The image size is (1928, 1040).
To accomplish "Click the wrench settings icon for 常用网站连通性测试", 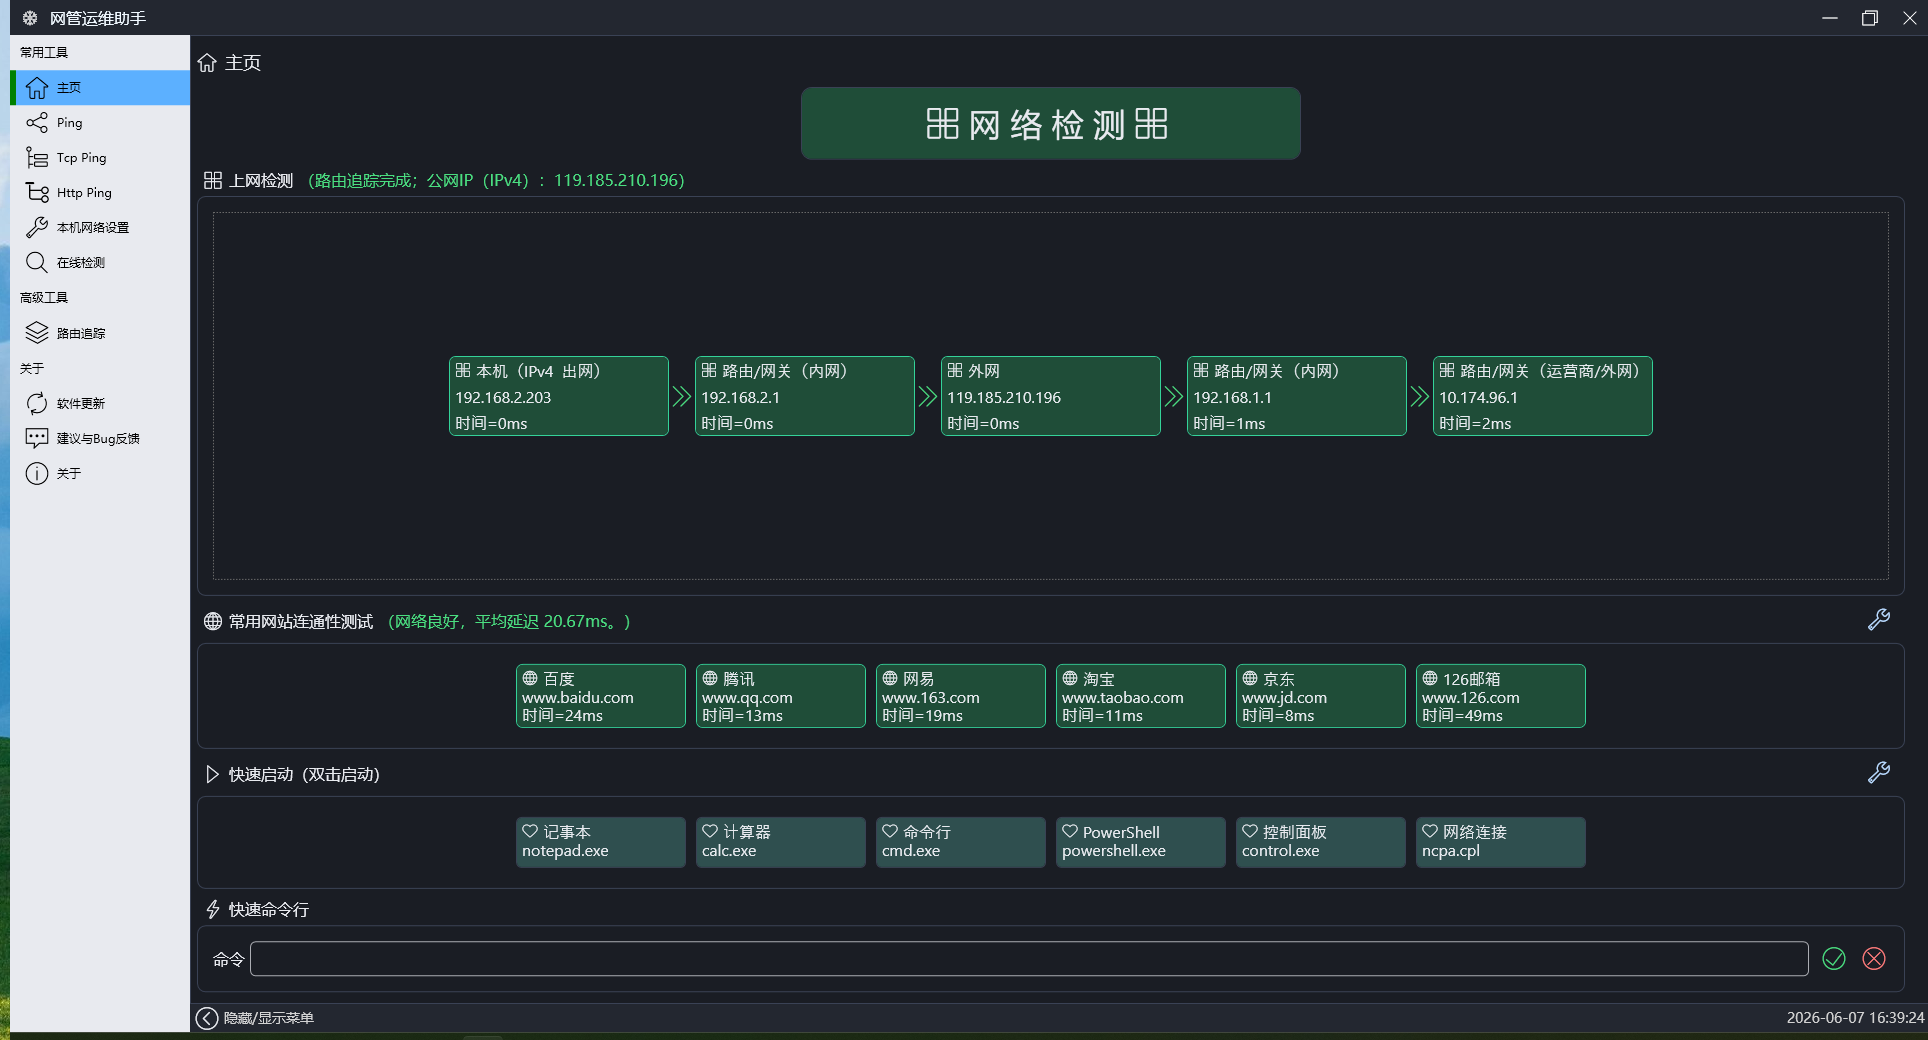I will pyautogui.click(x=1879, y=620).
